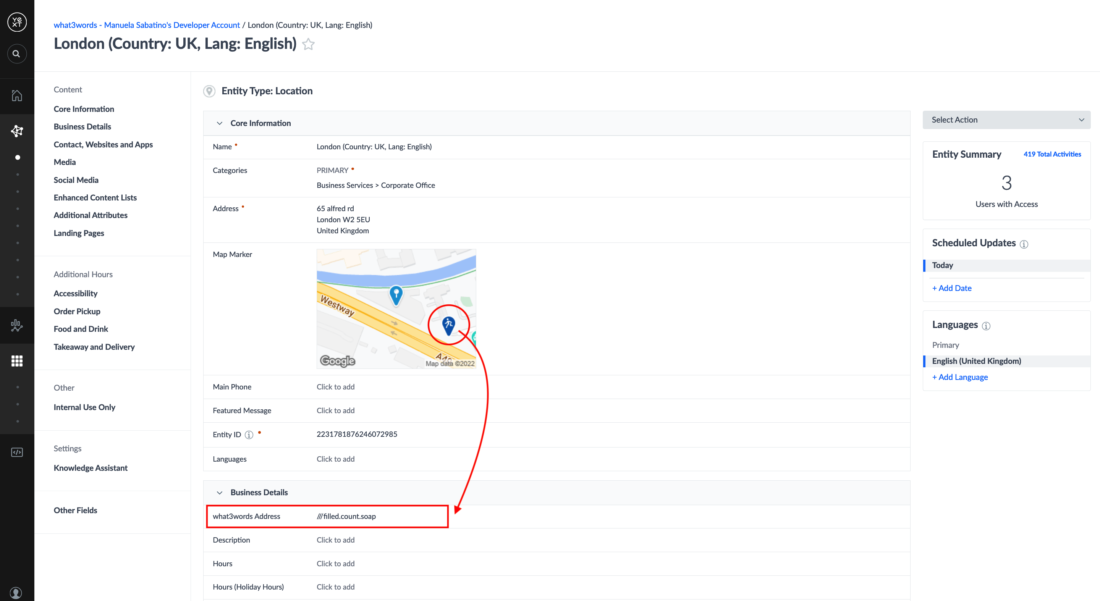Click the Yext logo in sidebar
Viewport: 1100px width, 601px height.
(x=17, y=22)
